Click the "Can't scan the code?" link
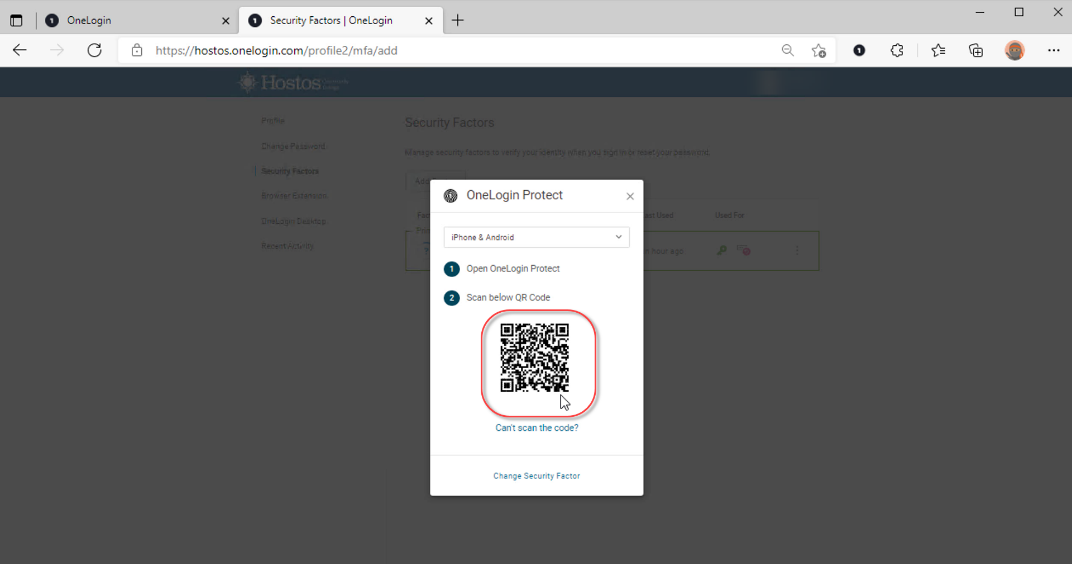Image resolution: width=1072 pixels, height=564 pixels. [x=537, y=428]
